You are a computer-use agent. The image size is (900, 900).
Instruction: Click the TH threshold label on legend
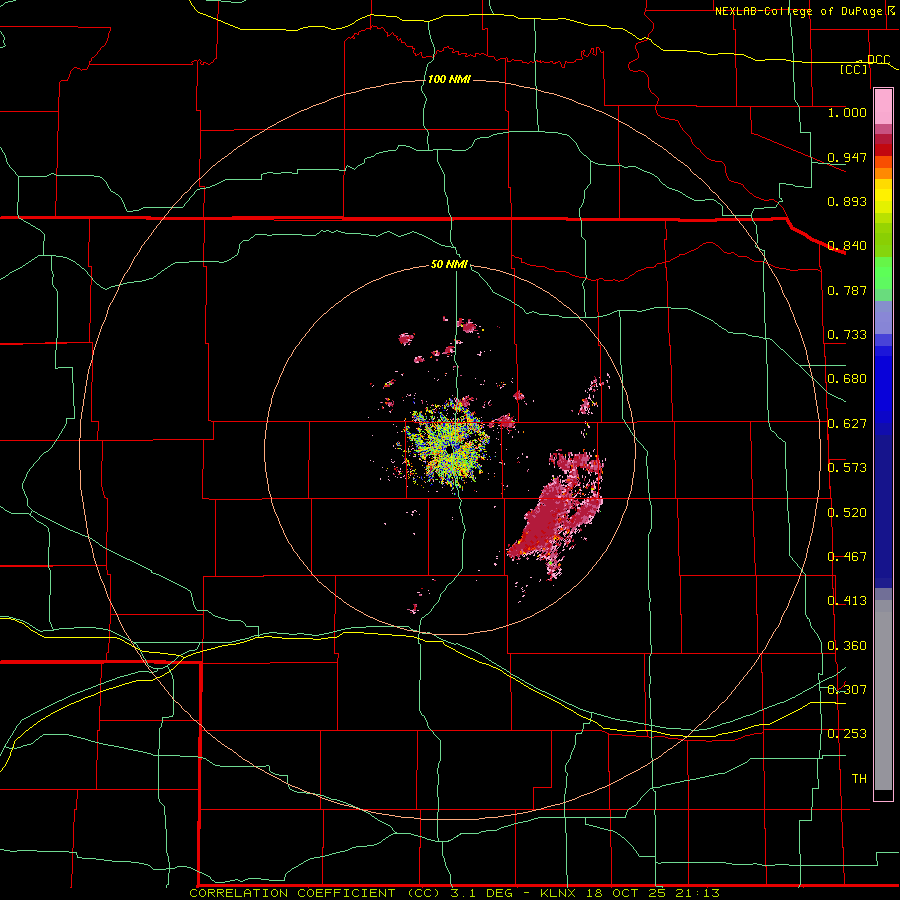click(859, 779)
